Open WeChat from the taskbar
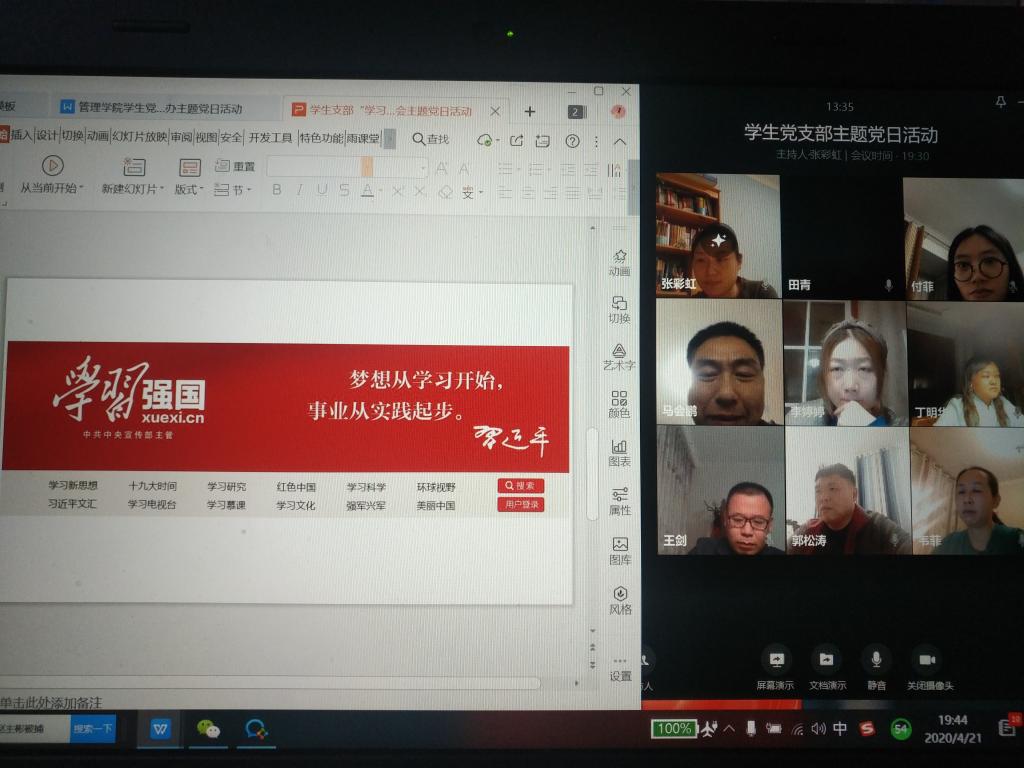The image size is (1024, 768). (208, 729)
